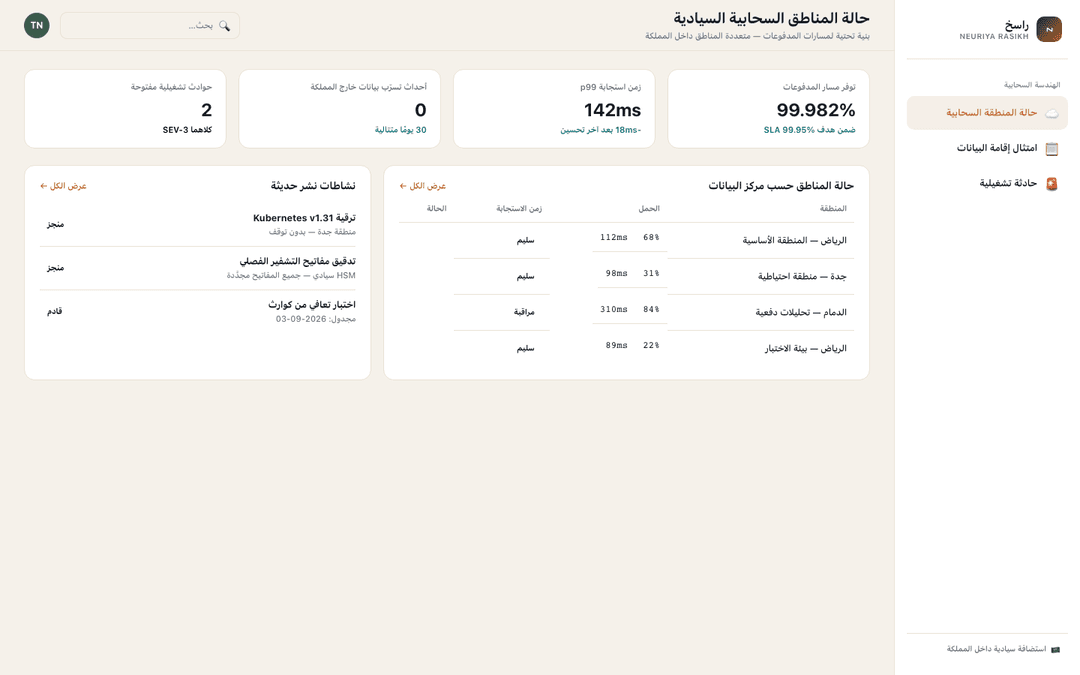This screenshot has width=1080, height=675.
Task: Open امتثال إقامة البيانات in the sidebar
Action: [x=987, y=148]
